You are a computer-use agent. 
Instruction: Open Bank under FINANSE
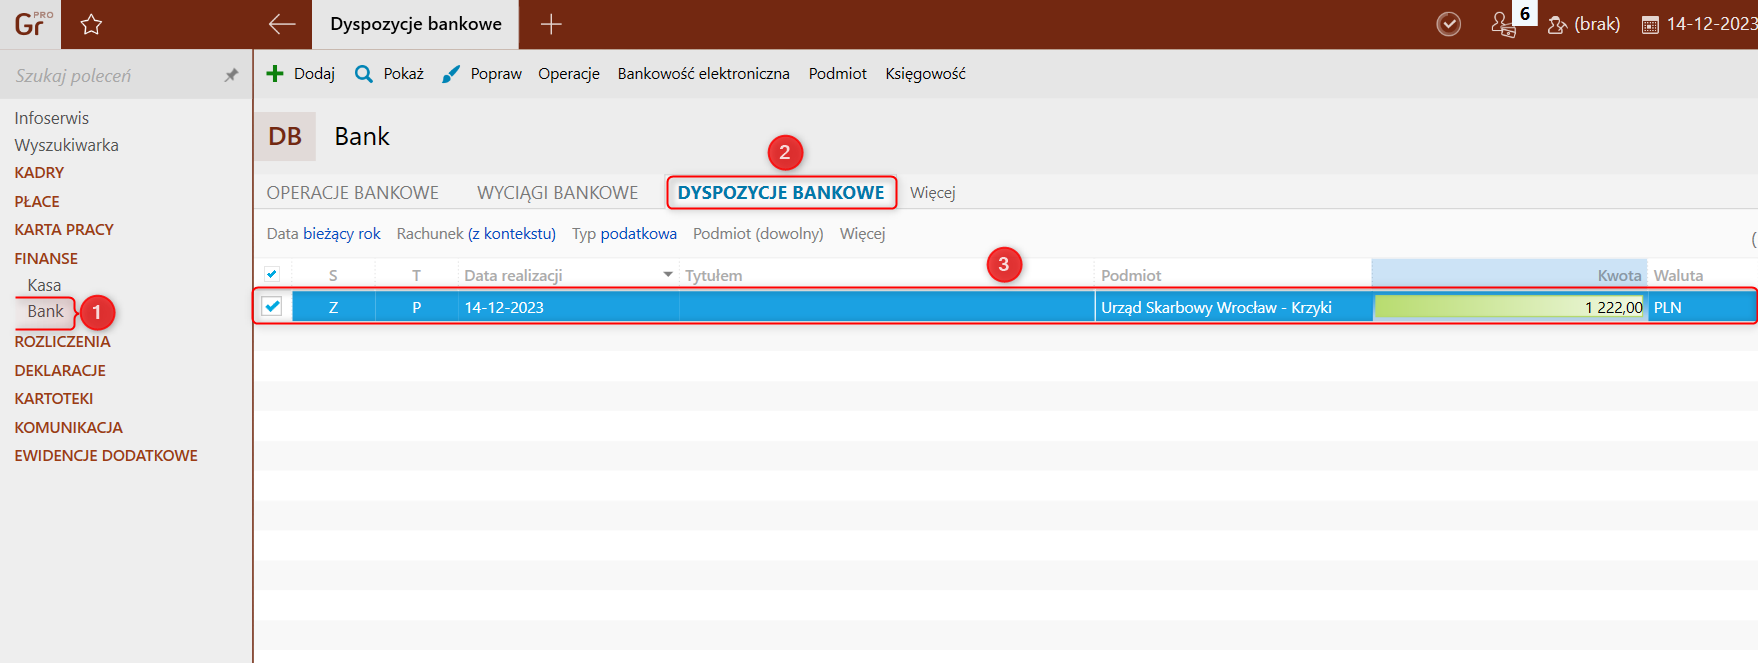pos(45,312)
